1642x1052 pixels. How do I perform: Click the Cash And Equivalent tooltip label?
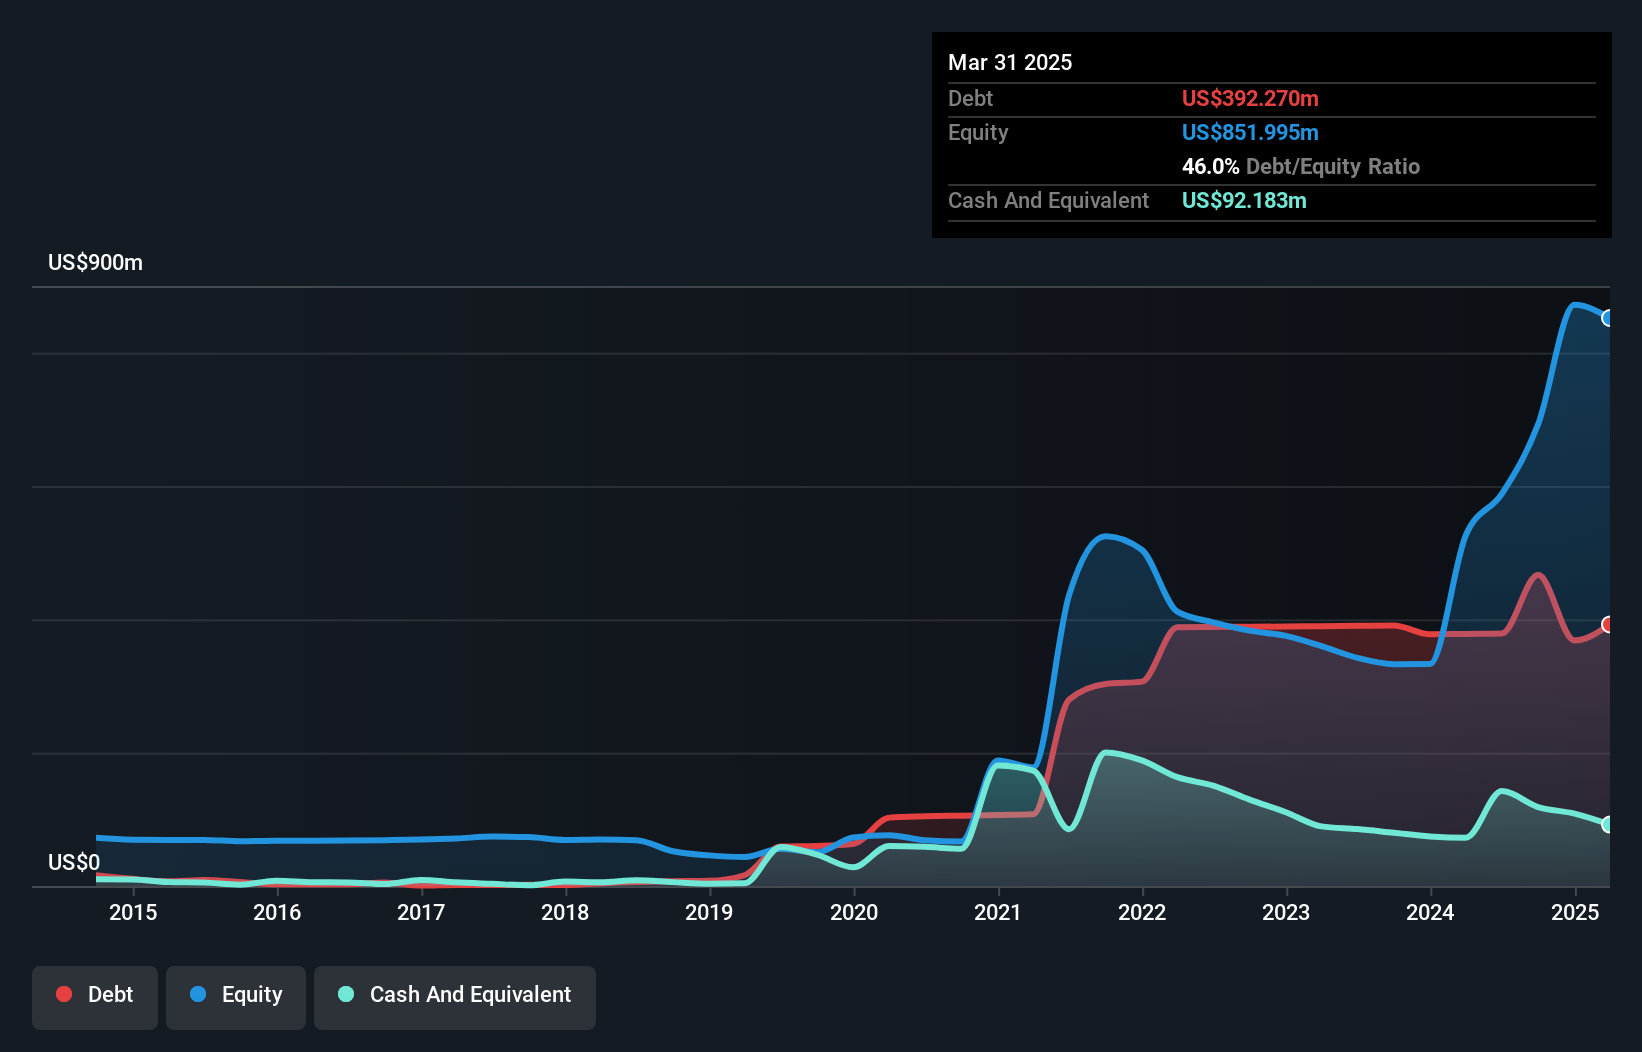click(x=1048, y=200)
